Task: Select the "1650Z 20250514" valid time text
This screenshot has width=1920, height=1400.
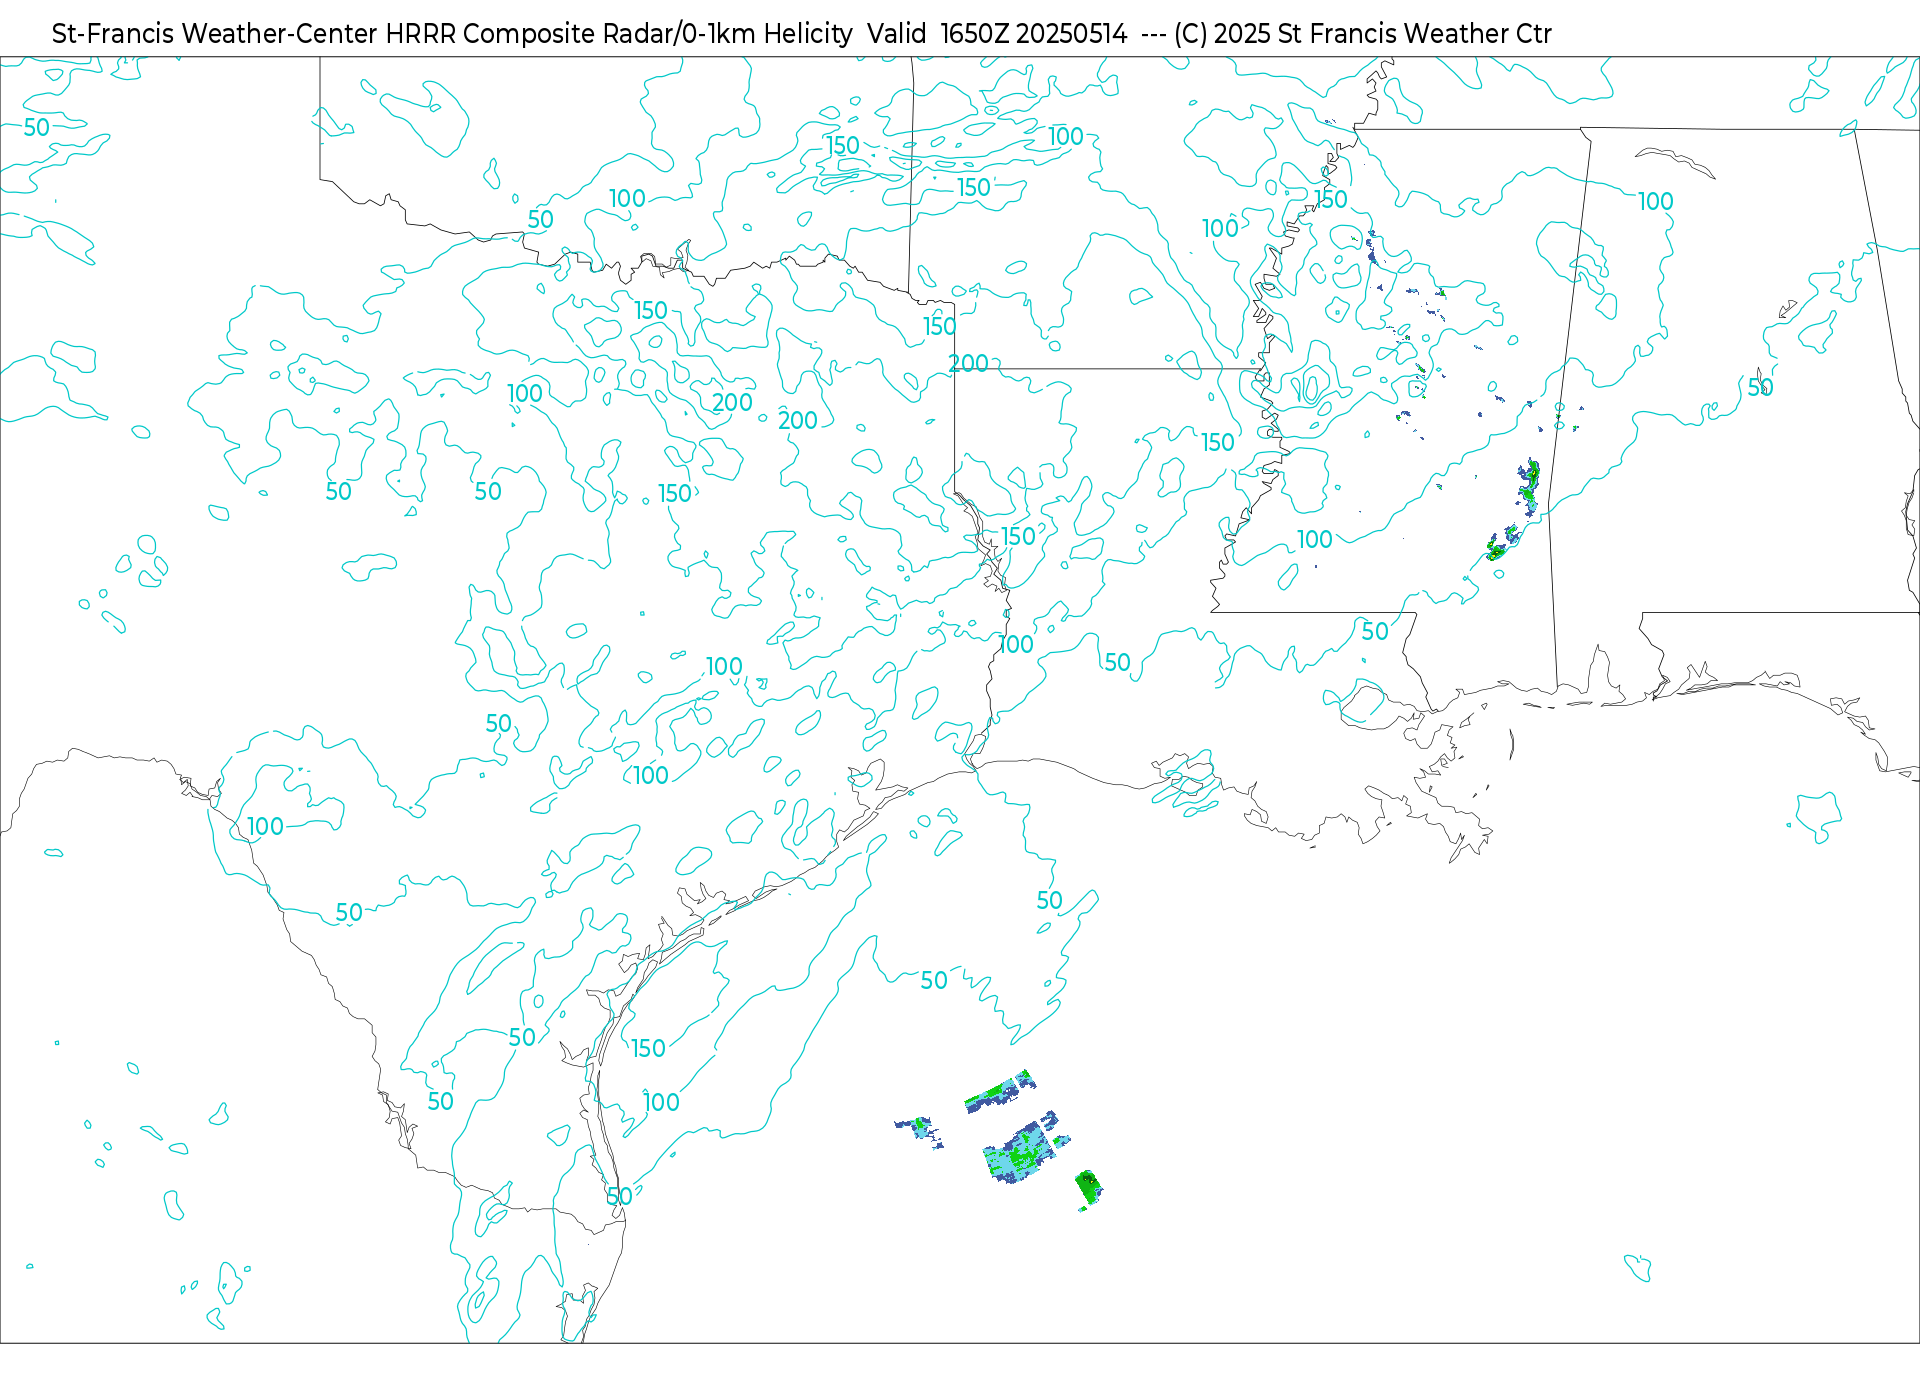Action: (x=1034, y=34)
